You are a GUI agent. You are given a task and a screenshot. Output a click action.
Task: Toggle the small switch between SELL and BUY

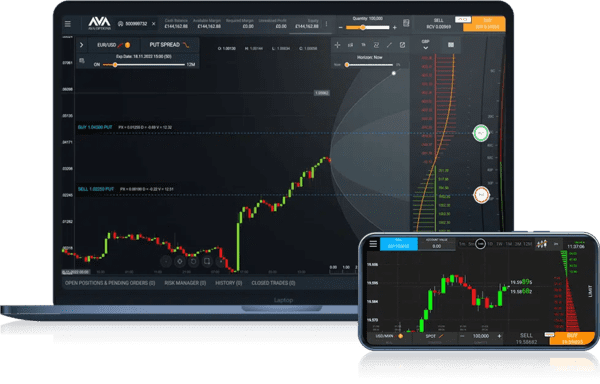point(463,19)
